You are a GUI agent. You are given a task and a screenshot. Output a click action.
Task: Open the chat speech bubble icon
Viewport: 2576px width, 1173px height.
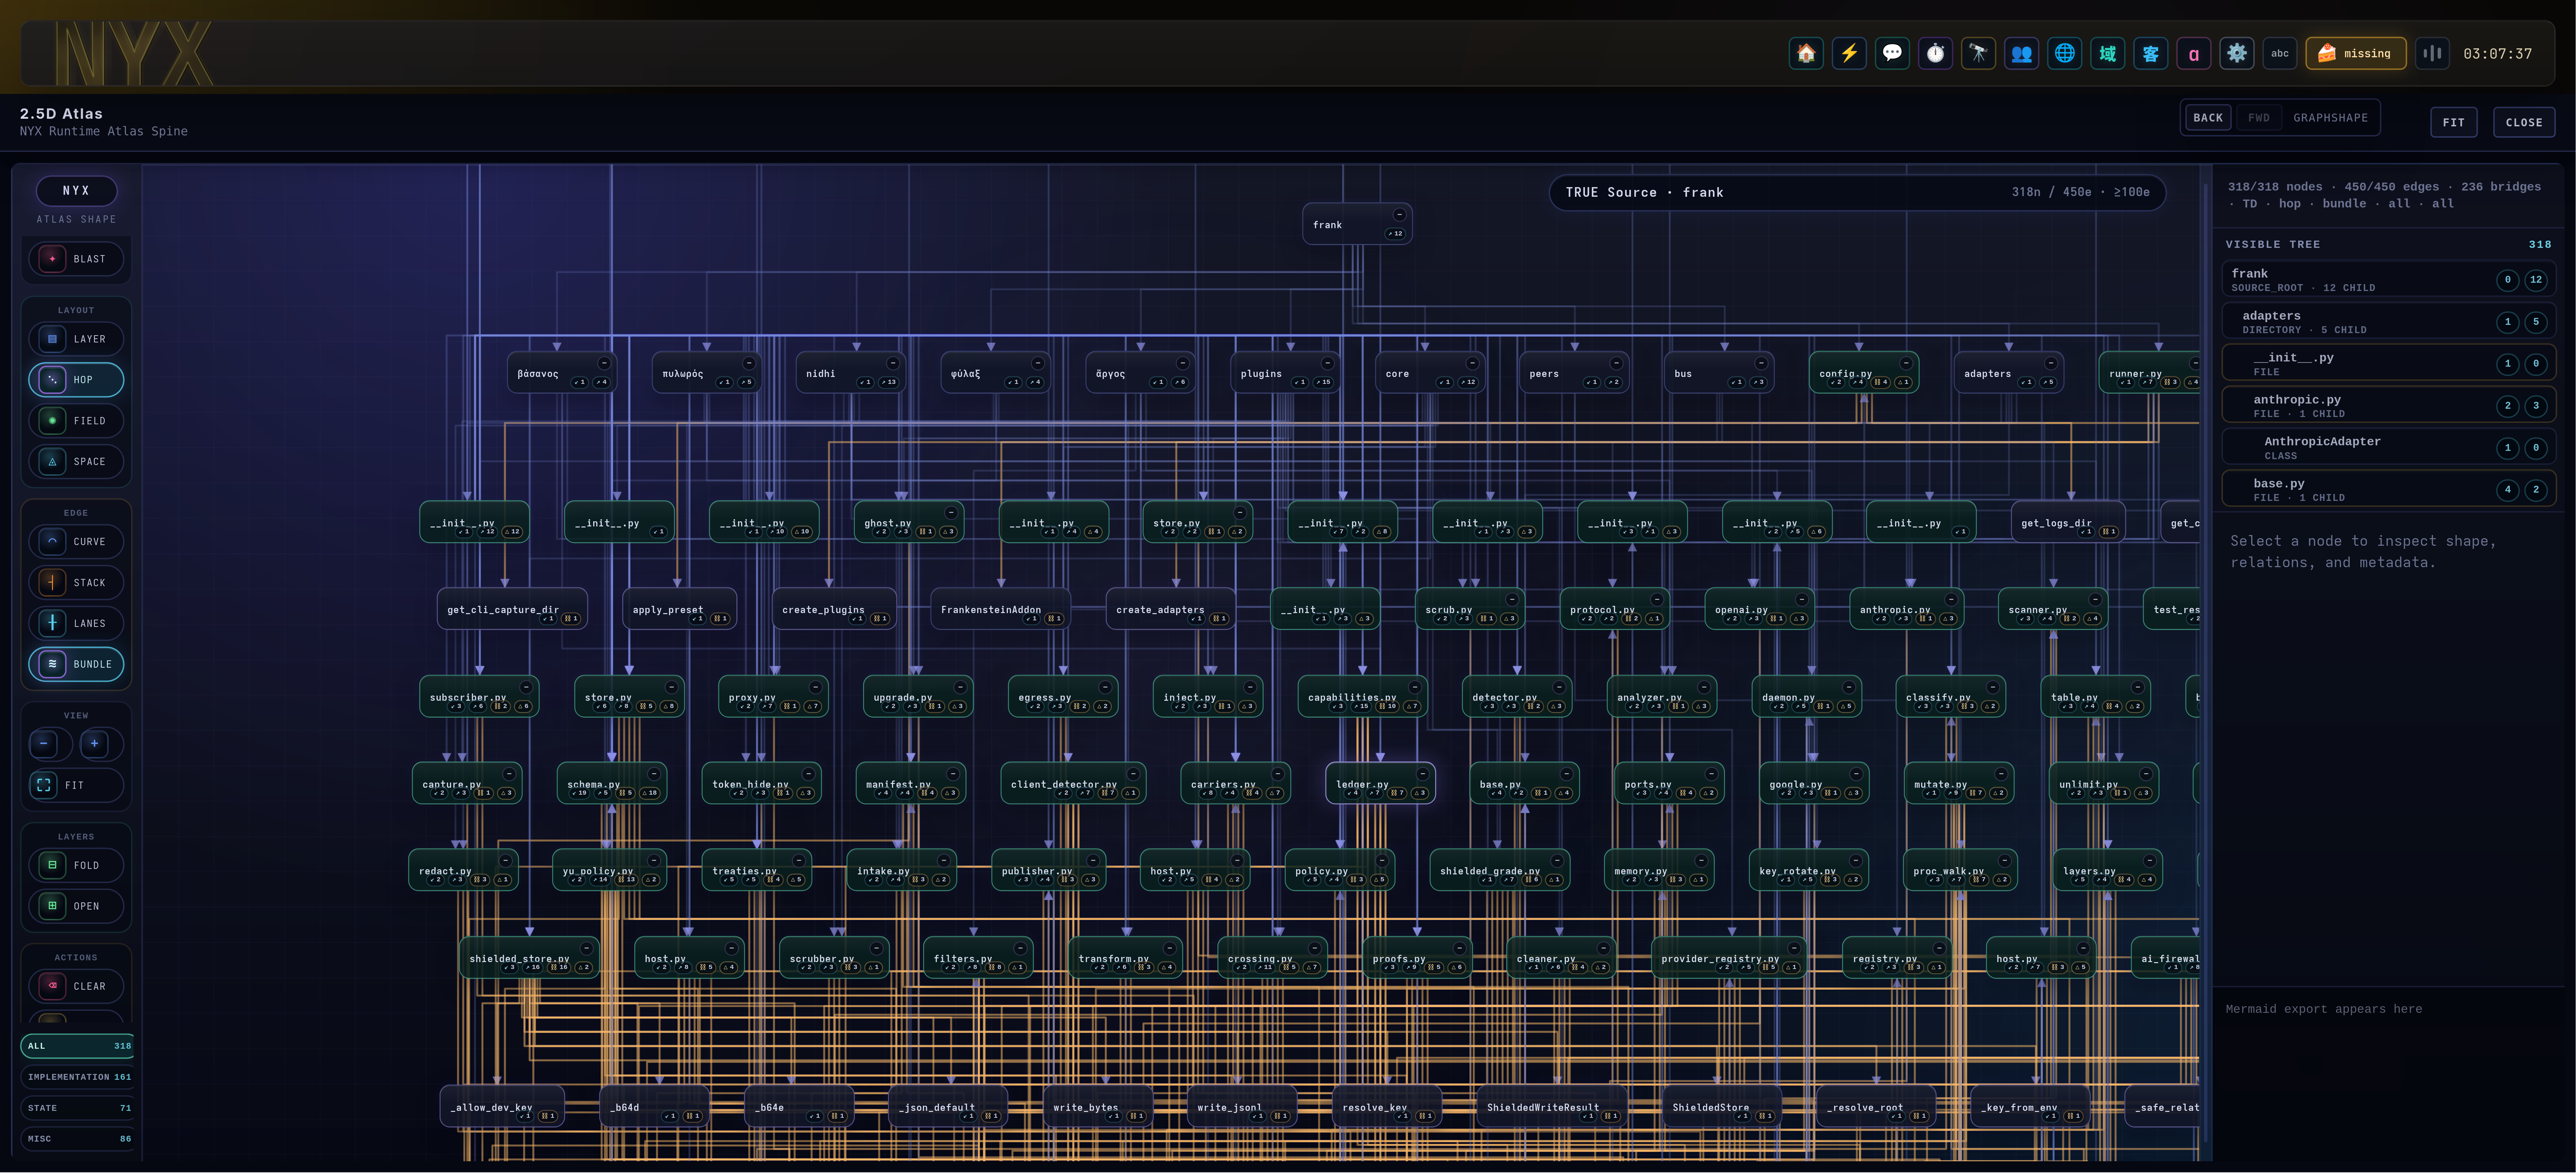point(1892,53)
